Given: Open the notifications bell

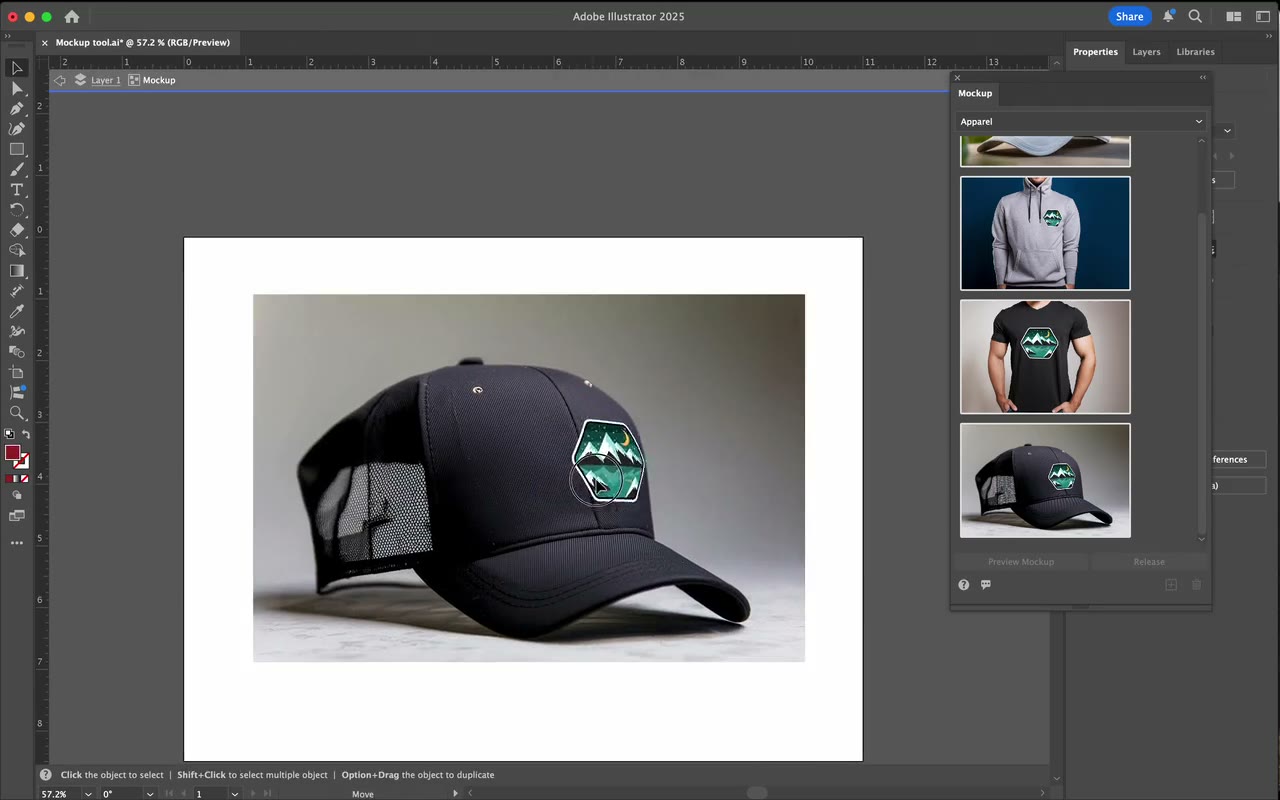Looking at the screenshot, I should (x=1168, y=16).
